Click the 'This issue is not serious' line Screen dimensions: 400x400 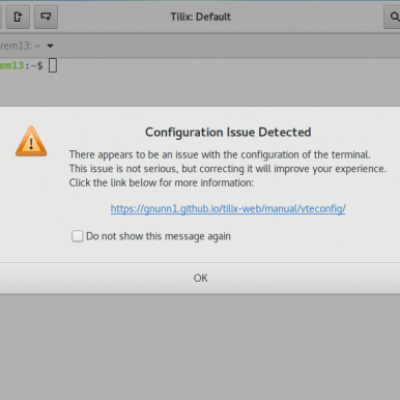[228, 169]
